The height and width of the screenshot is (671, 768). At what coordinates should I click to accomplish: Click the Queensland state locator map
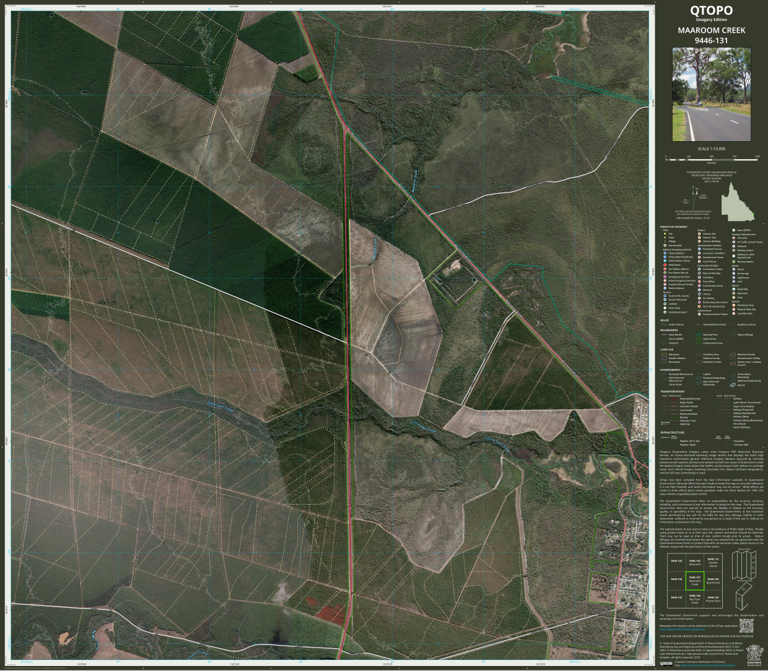737,202
